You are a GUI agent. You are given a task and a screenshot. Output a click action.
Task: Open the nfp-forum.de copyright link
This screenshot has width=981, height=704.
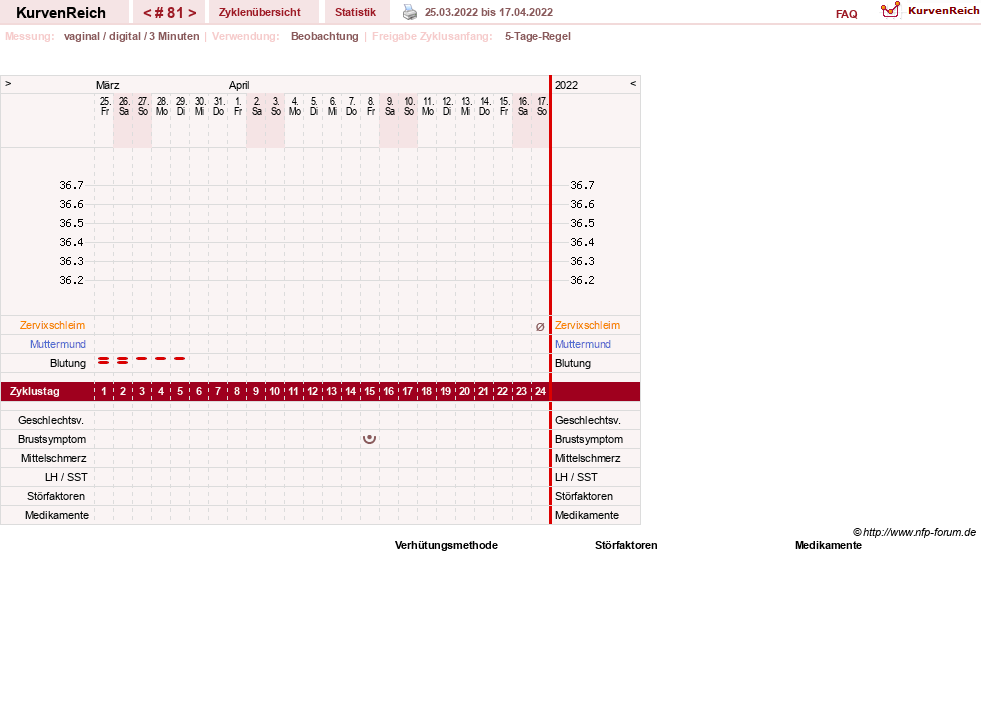point(915,533)
